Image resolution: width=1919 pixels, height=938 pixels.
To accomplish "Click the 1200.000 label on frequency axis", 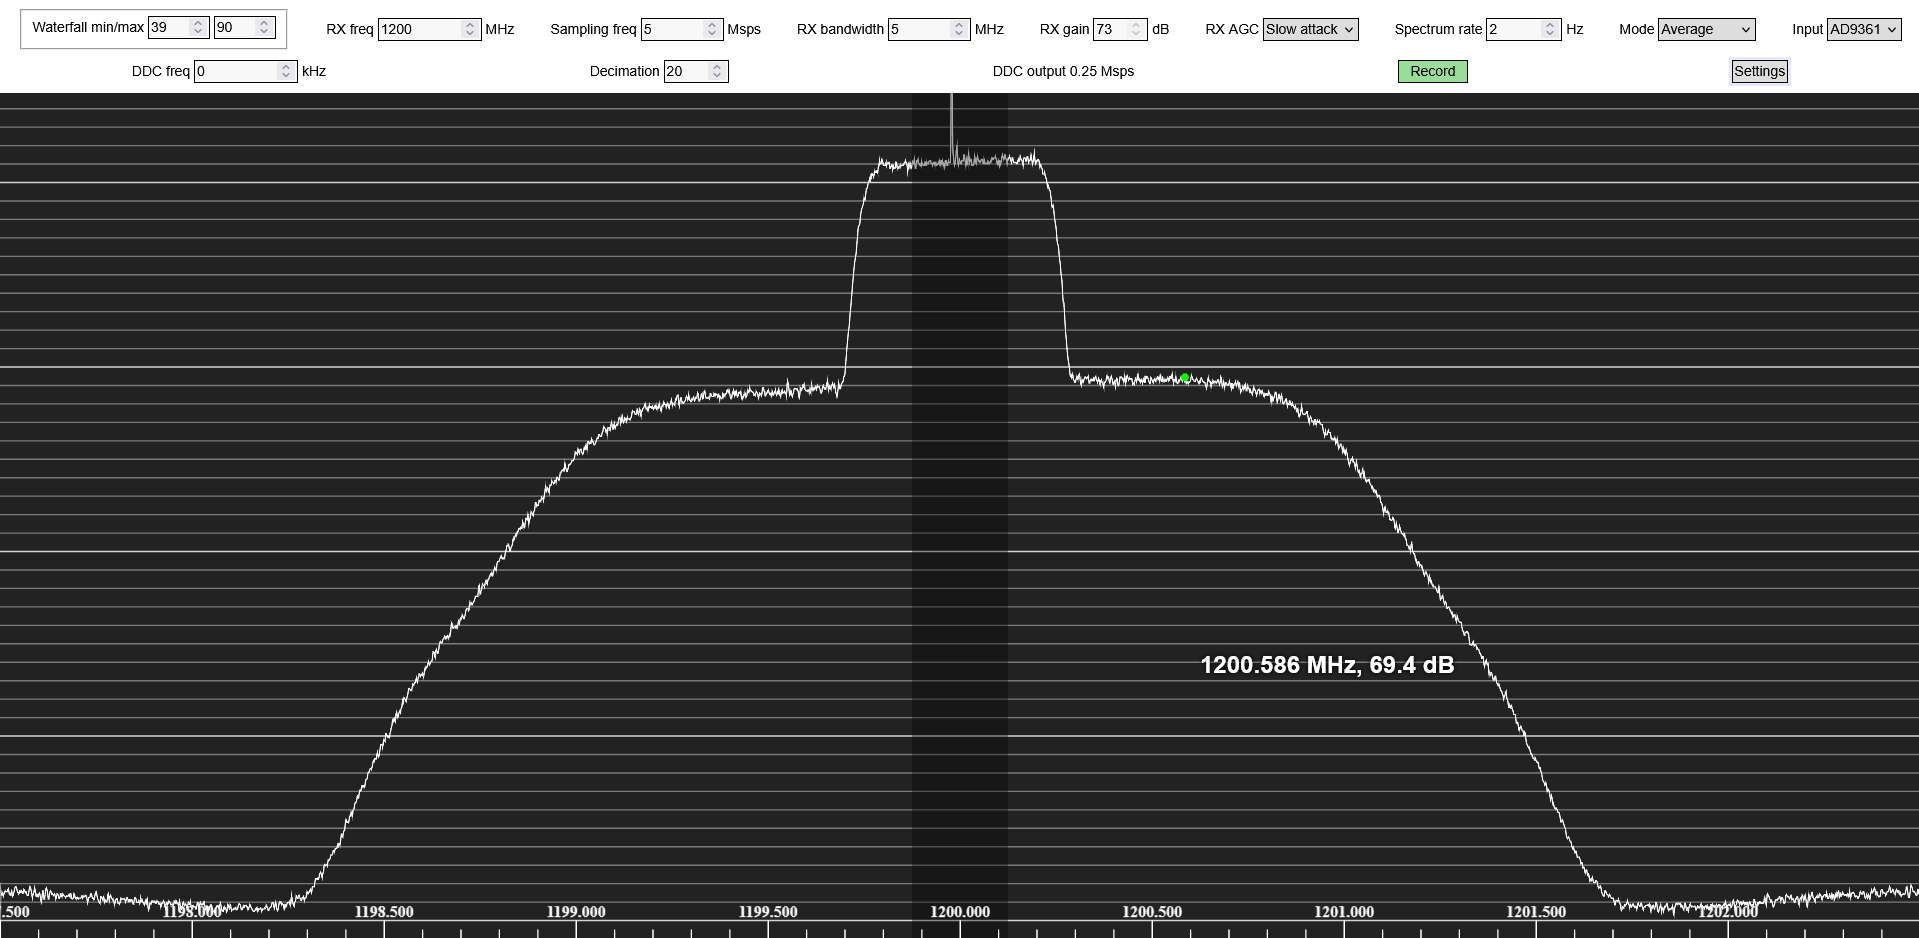I will tap(960, 911).
